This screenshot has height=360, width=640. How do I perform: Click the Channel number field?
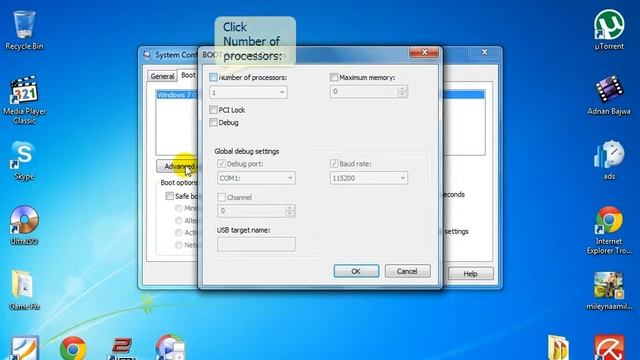pyautogui.click(x=251, y=211)
